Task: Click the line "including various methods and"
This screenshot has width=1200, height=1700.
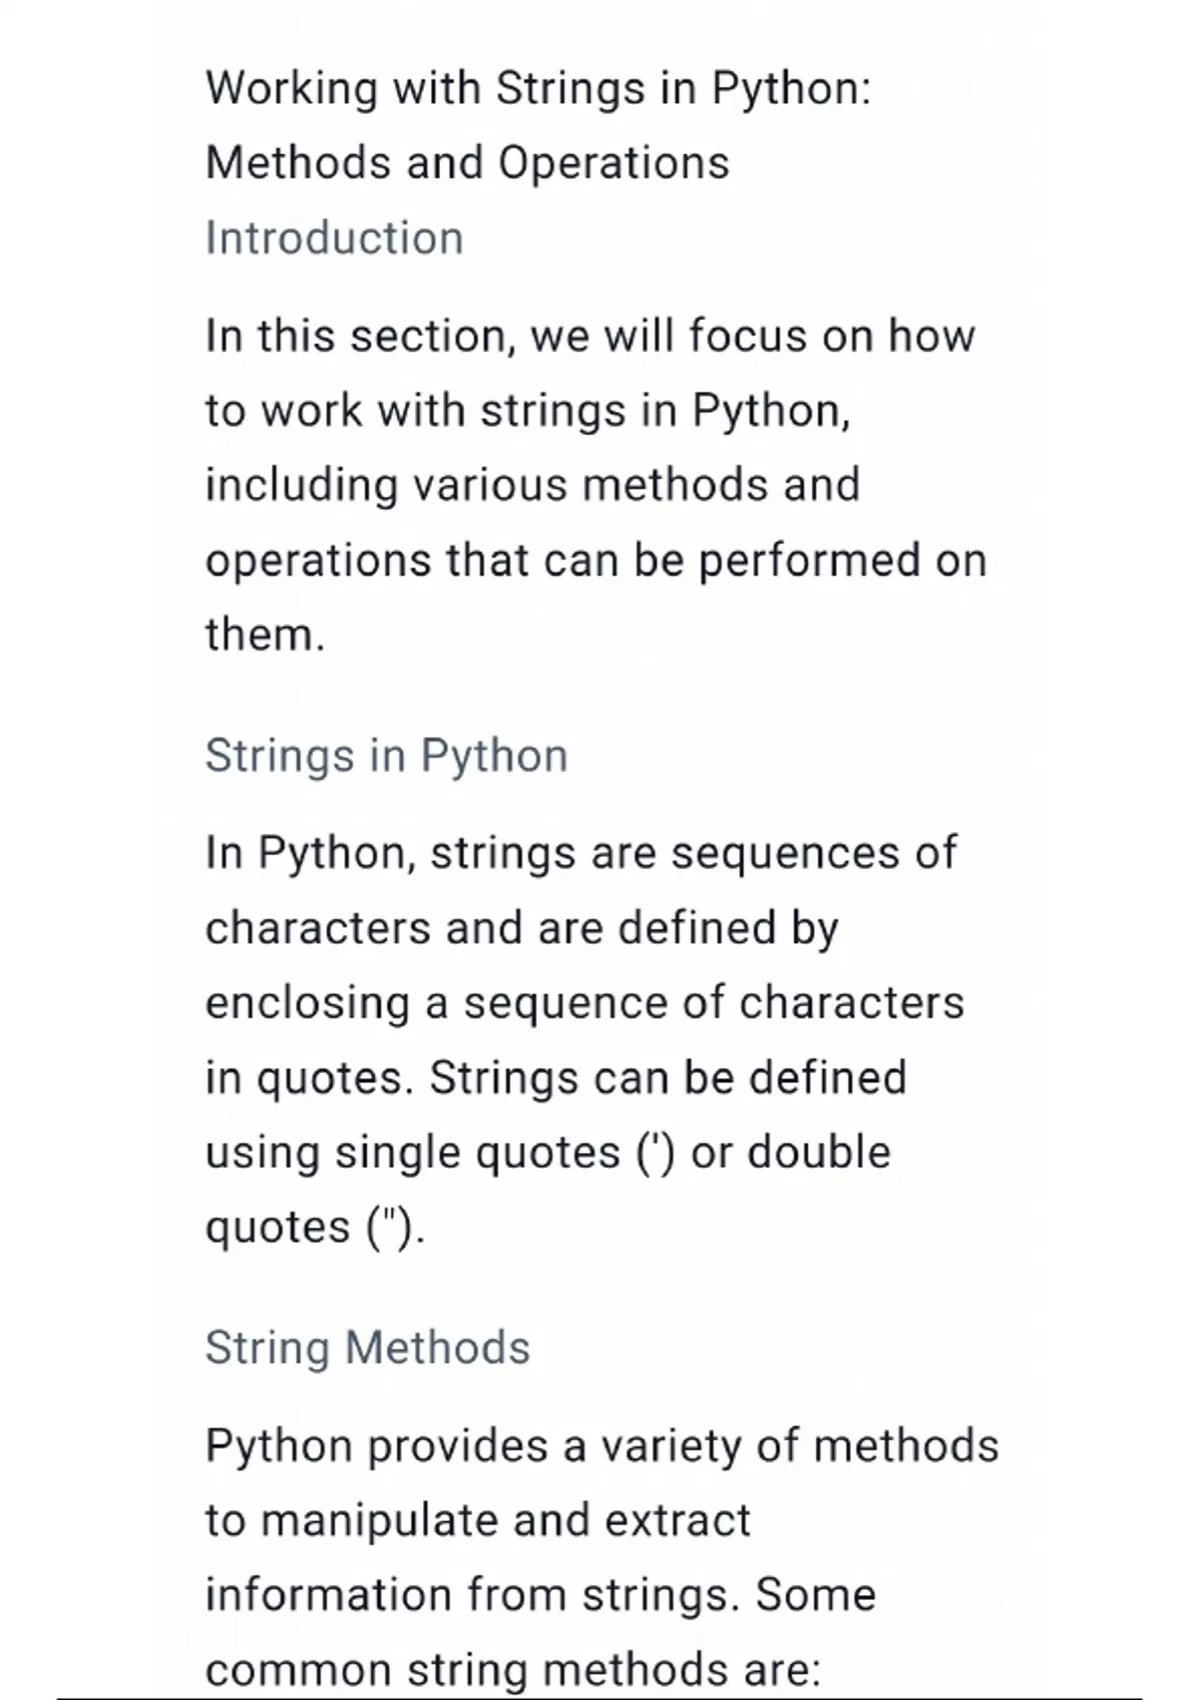Action: [x=532, y=485]
